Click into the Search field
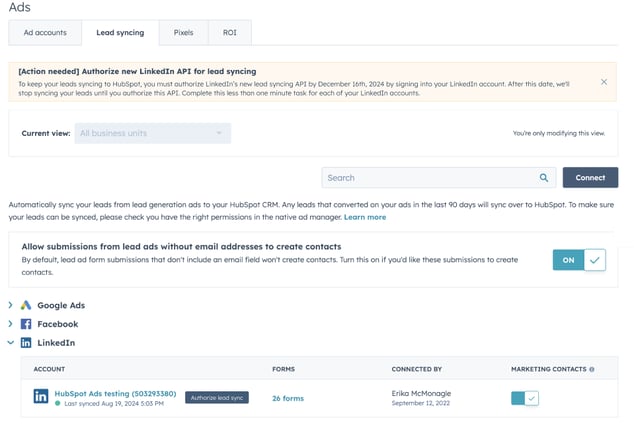 (430, 178)
